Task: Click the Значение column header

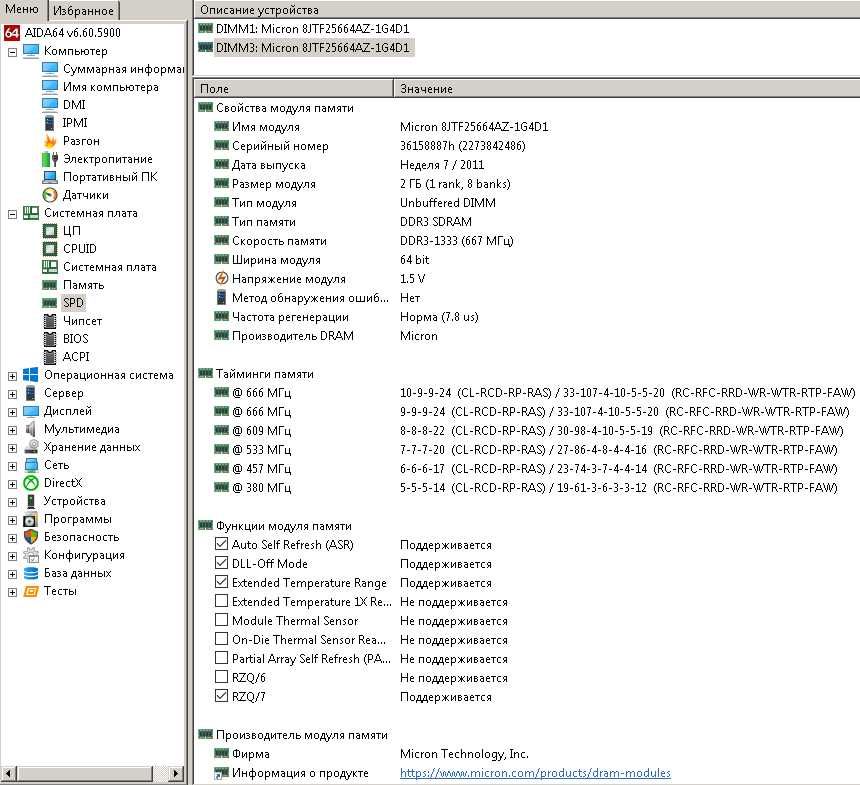Action: point(627,88)
